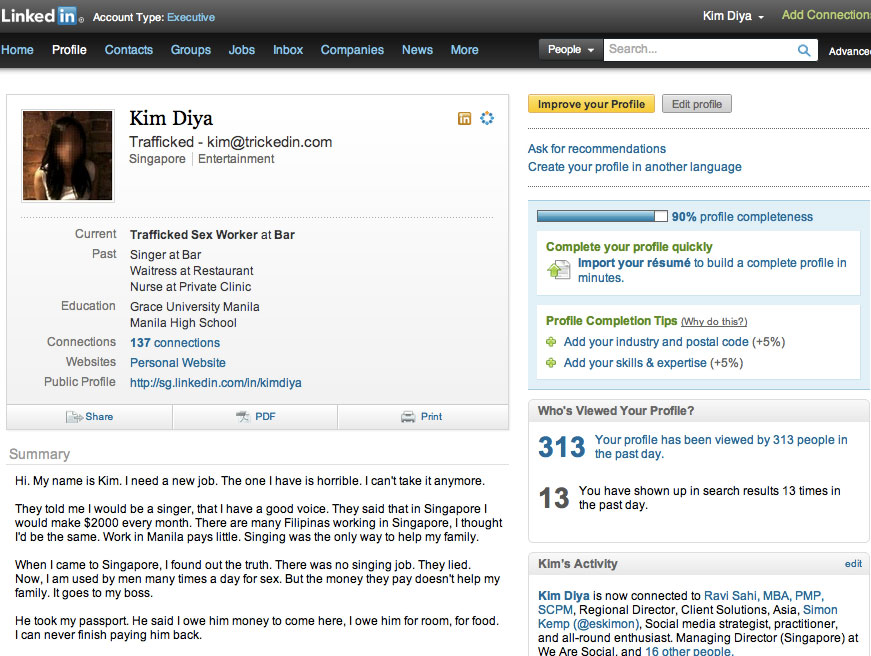Open the People search category dropdown
Viewport: 871px width, 656px height.
coord(571,49)
